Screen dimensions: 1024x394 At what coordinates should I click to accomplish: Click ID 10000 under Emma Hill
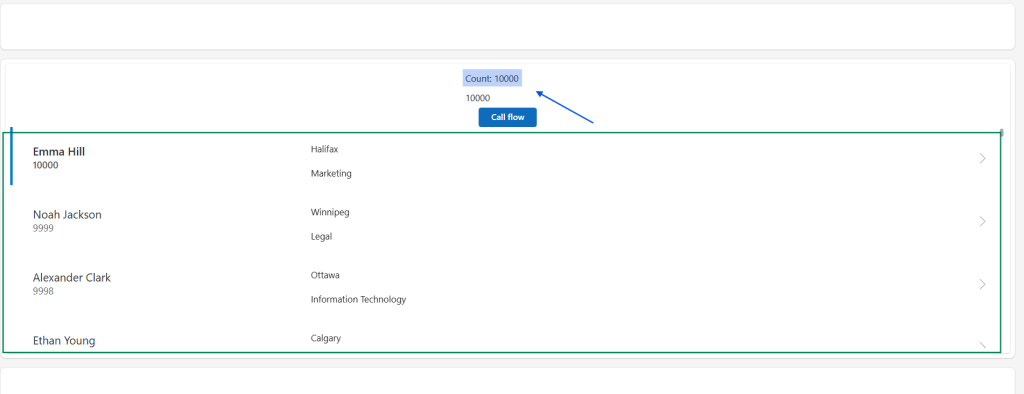tap(46, 165)
